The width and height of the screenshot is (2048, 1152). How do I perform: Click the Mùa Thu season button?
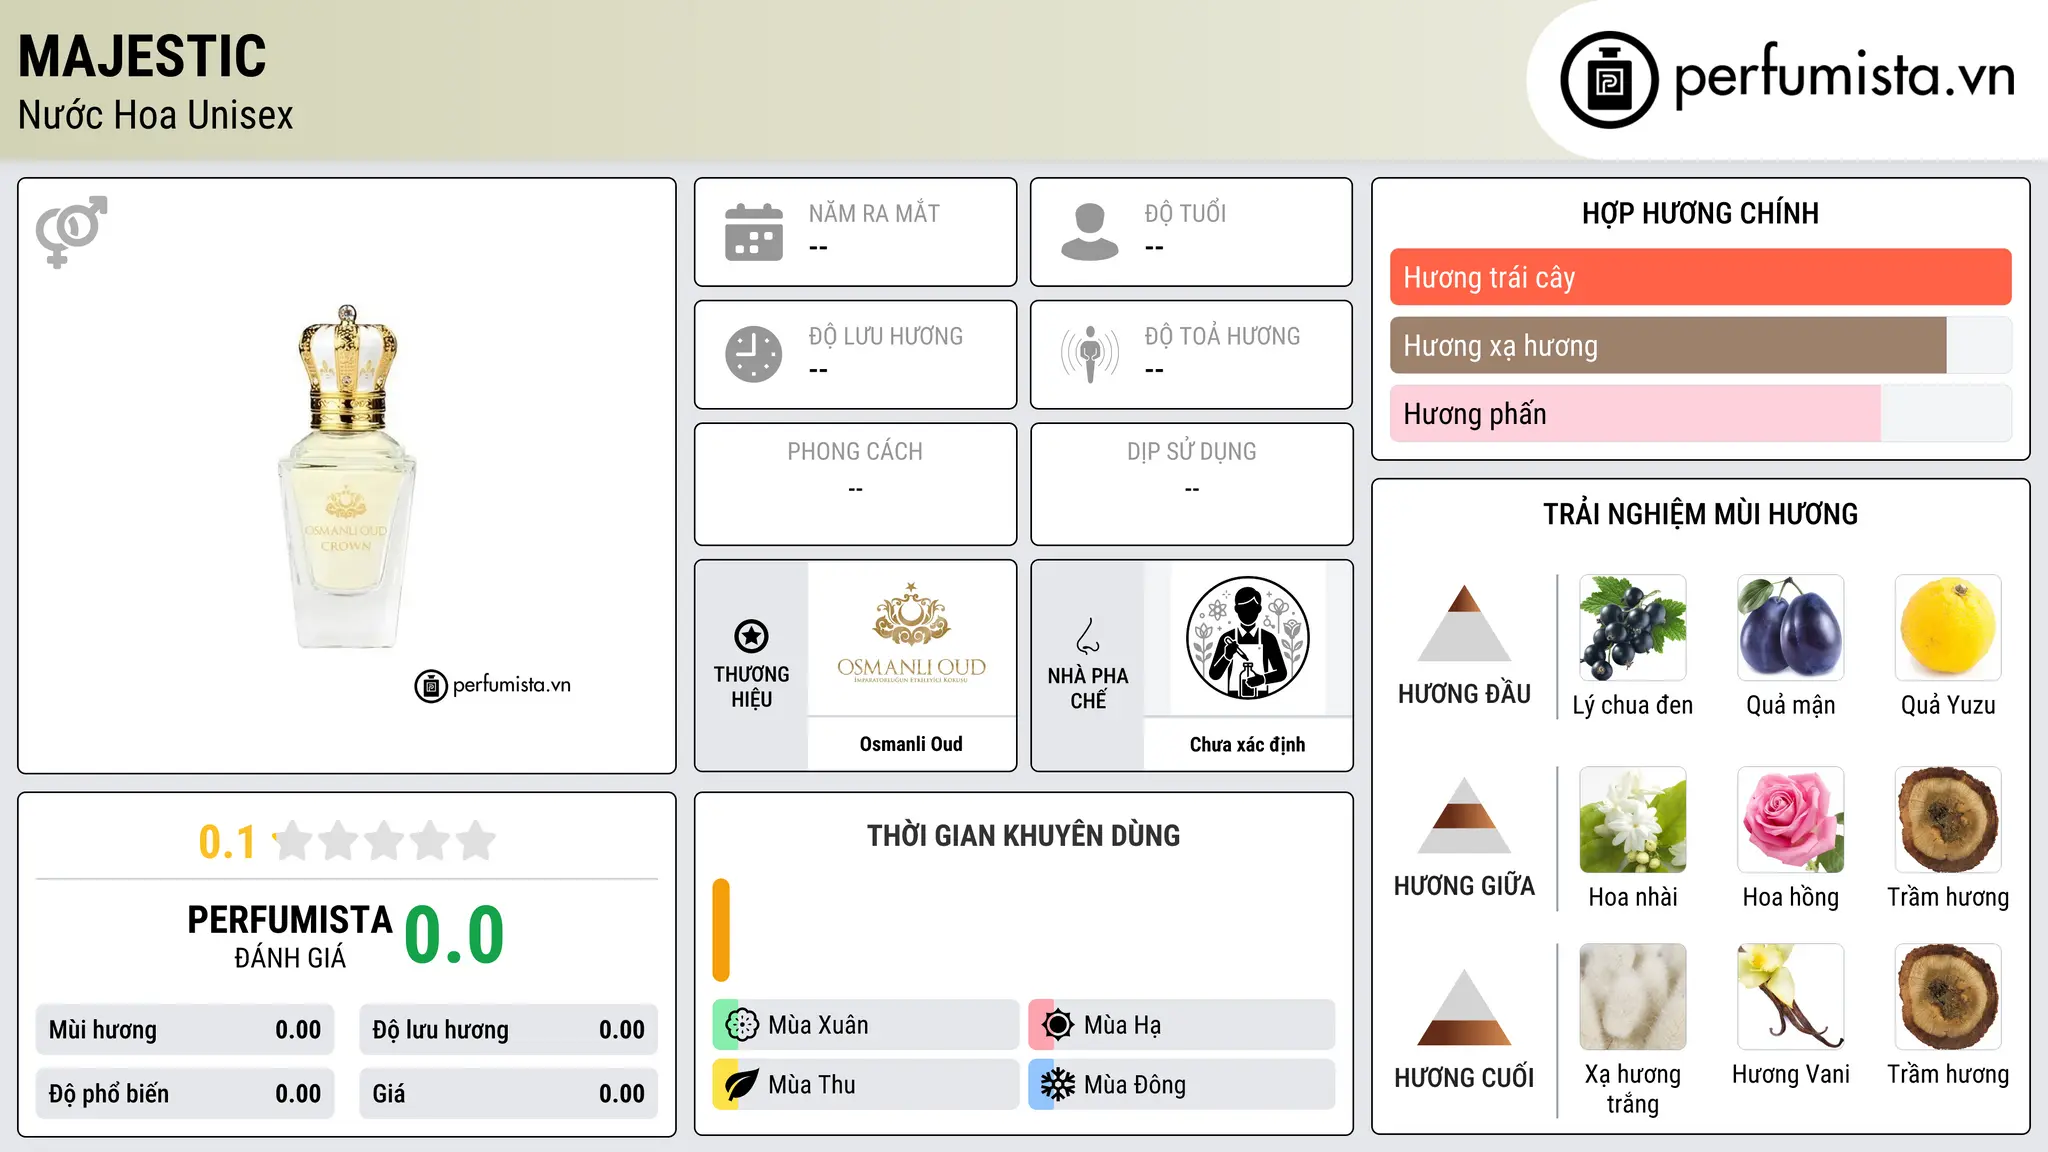[x=865, y=1085]
